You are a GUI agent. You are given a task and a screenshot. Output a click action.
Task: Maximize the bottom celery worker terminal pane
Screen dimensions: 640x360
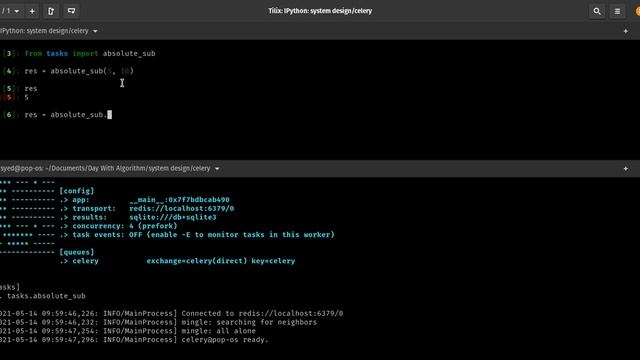[625, 169]
